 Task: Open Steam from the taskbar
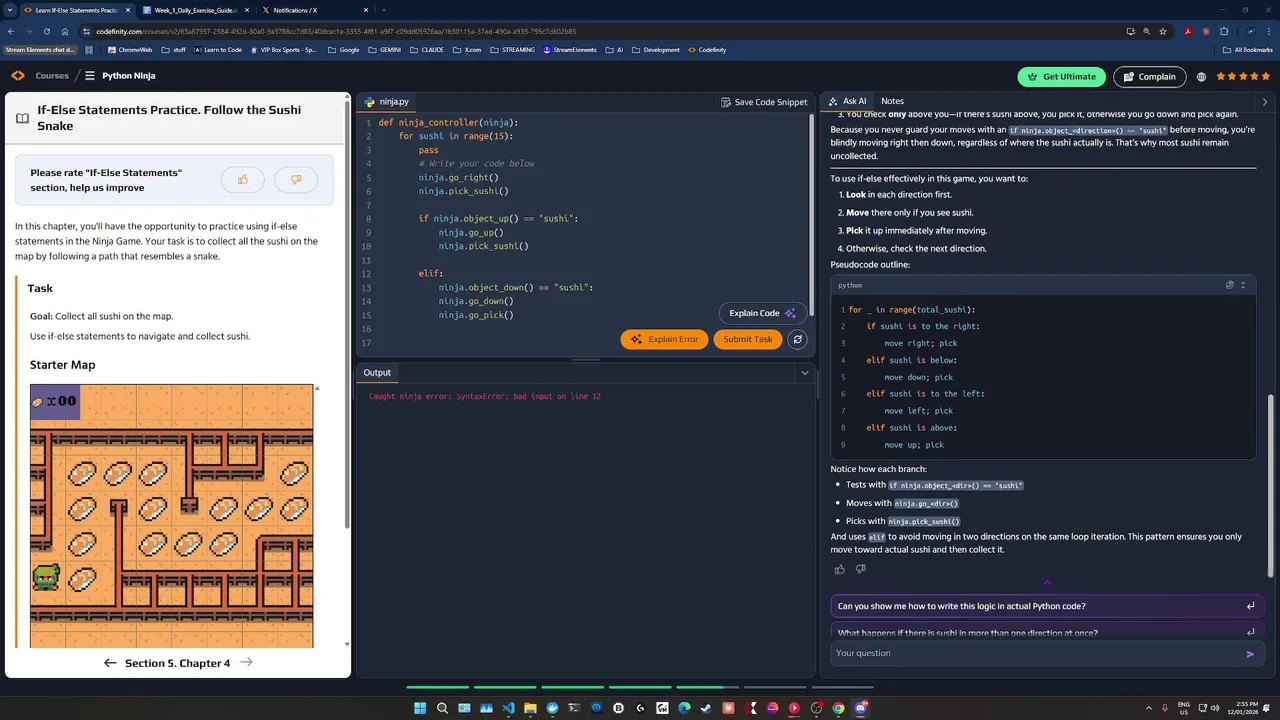coord(706,708)
